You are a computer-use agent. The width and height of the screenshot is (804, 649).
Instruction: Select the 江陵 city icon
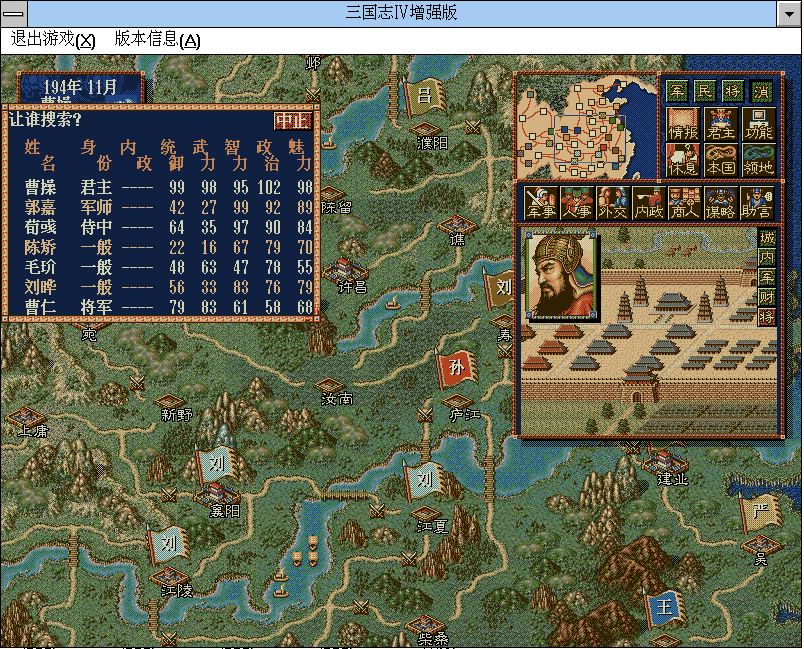[169, 576]
